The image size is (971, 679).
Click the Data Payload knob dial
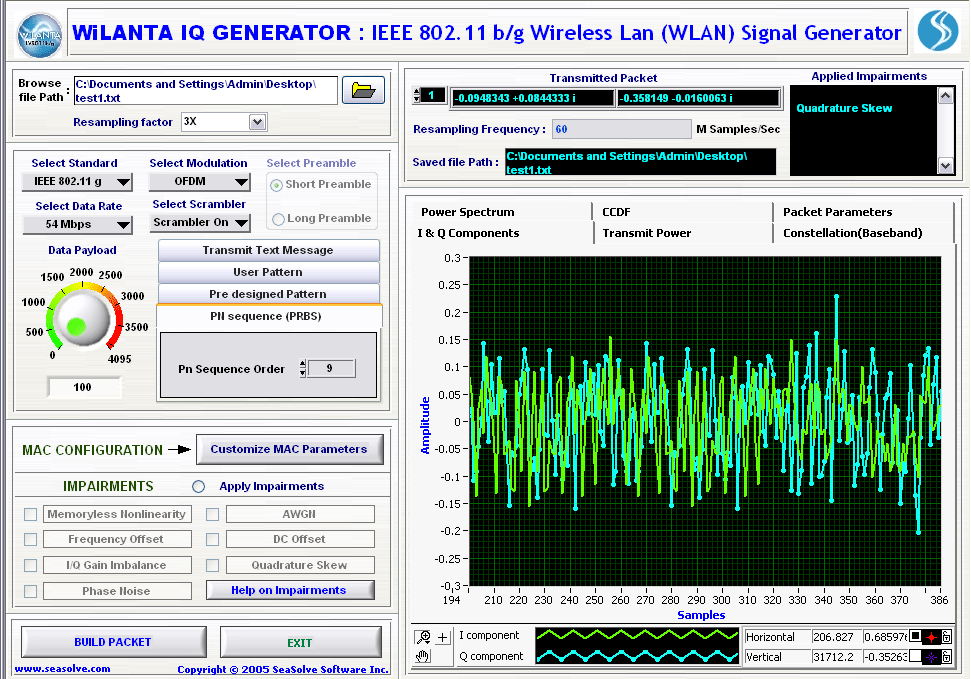(82, 320)
